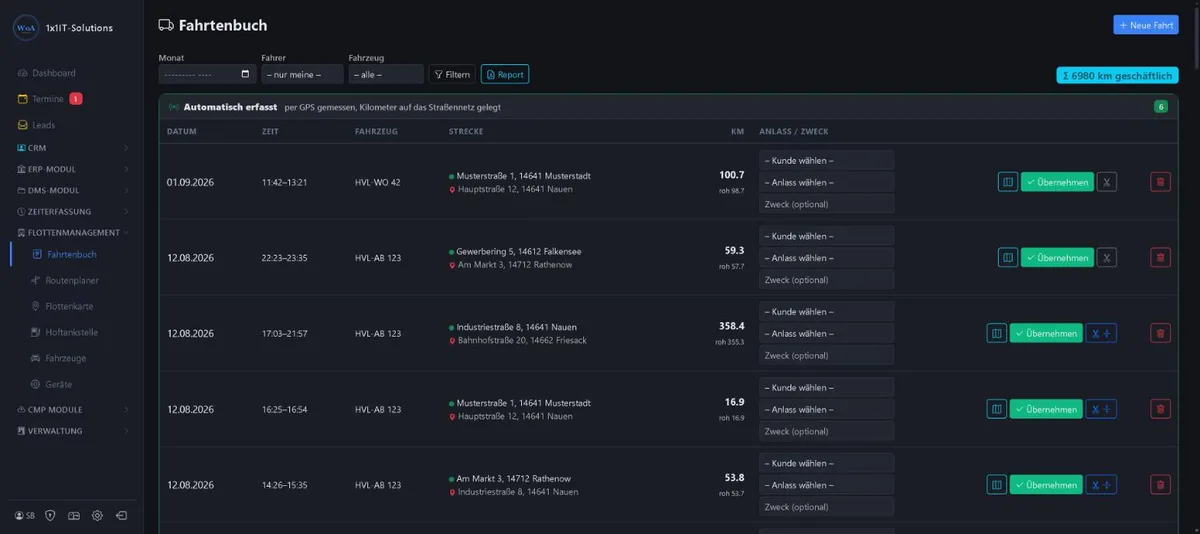Open the SB user profile icon
This screenshot has height=534, width=1200.
tap(25, 516)
